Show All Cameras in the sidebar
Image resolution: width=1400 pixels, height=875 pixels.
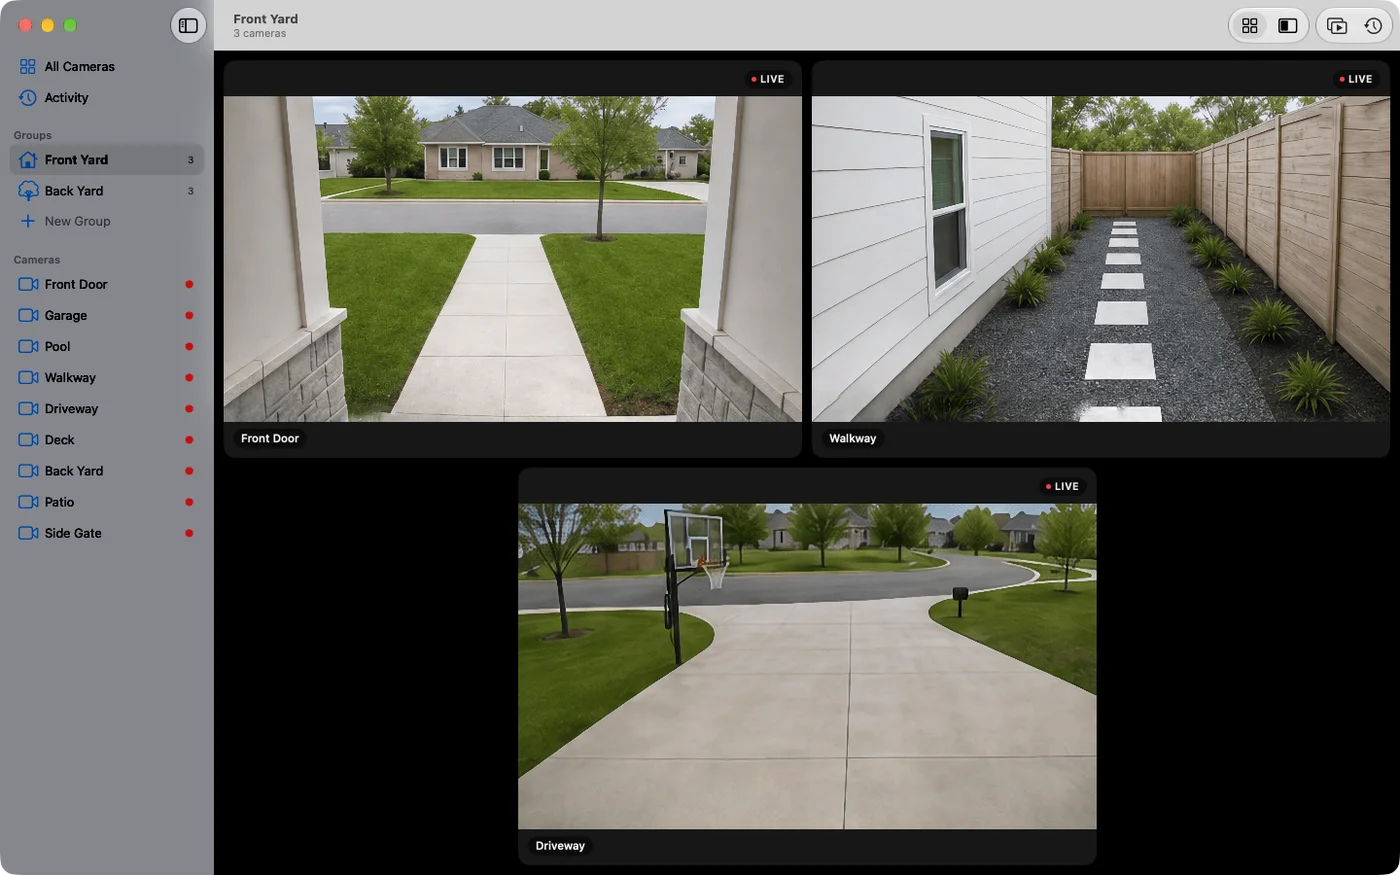click(107, 66)
